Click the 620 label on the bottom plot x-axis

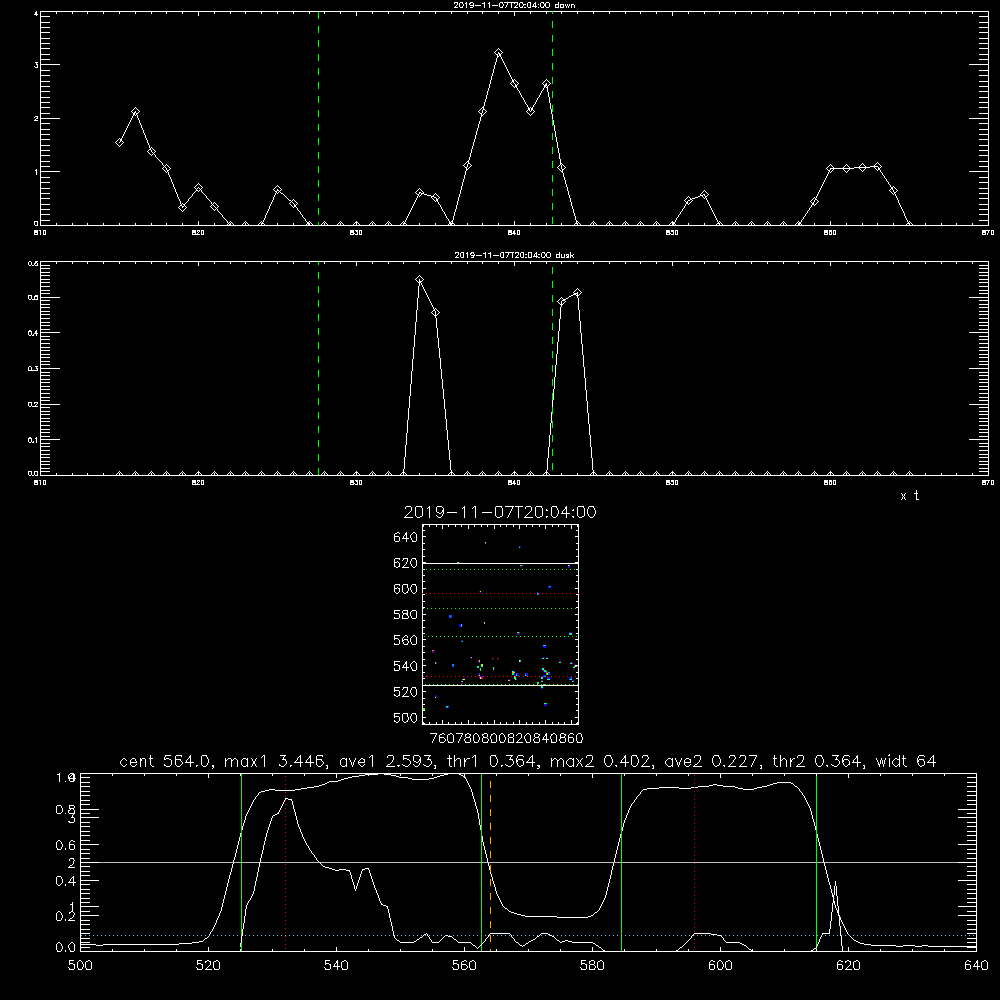click(848, 966)
